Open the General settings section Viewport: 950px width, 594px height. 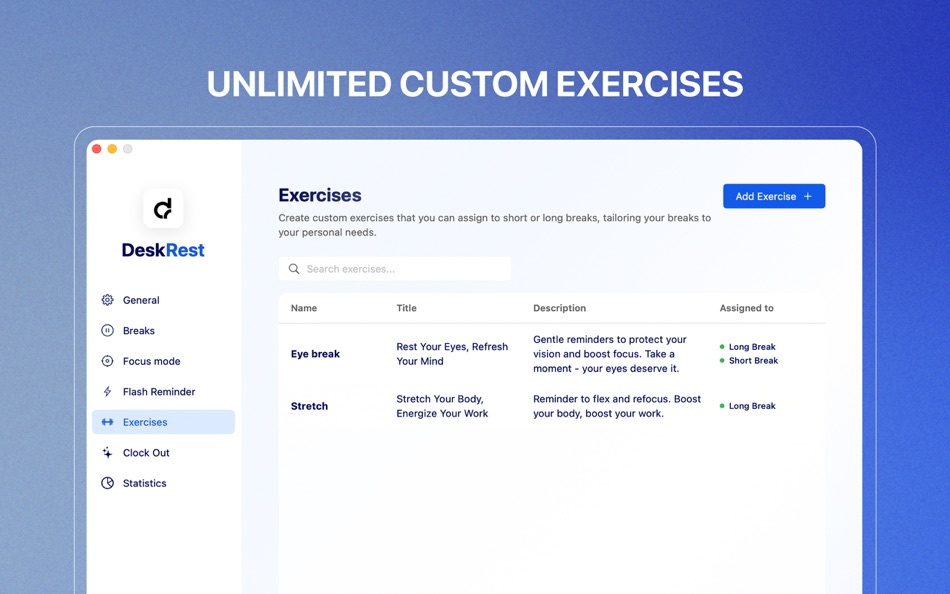[x=164, y=300]
